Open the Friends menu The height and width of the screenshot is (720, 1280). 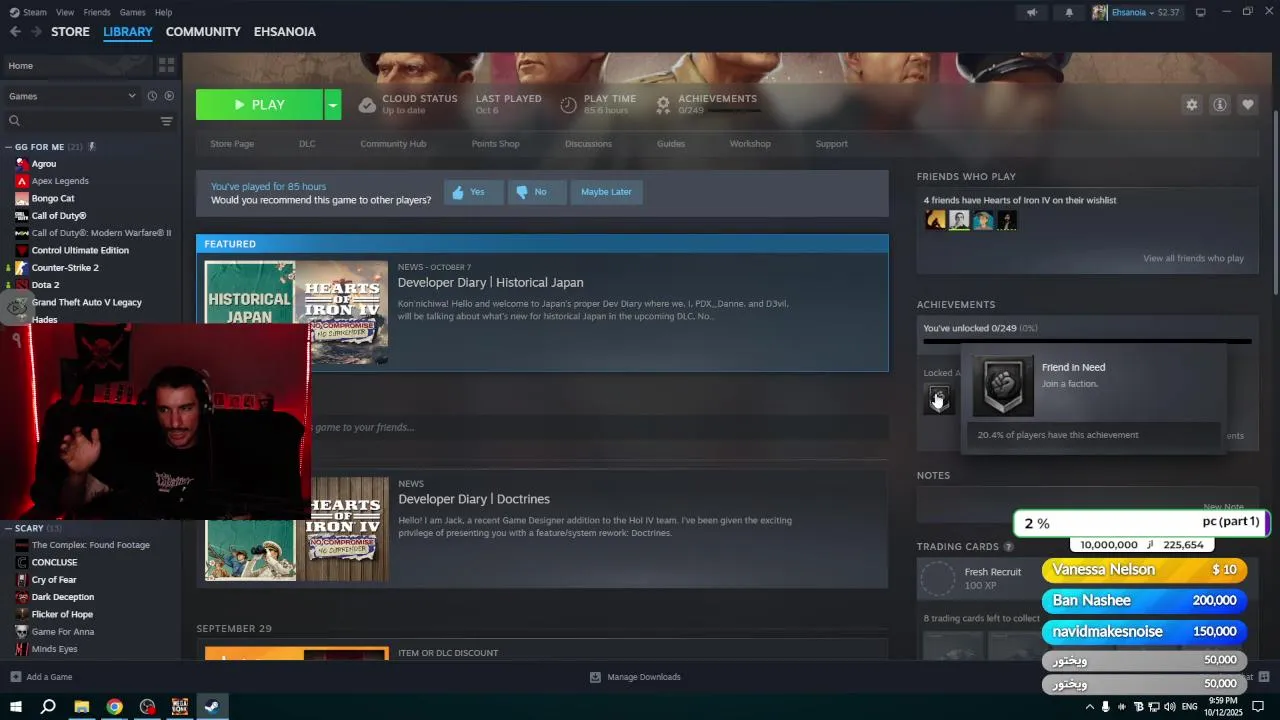tap(97, 12)
